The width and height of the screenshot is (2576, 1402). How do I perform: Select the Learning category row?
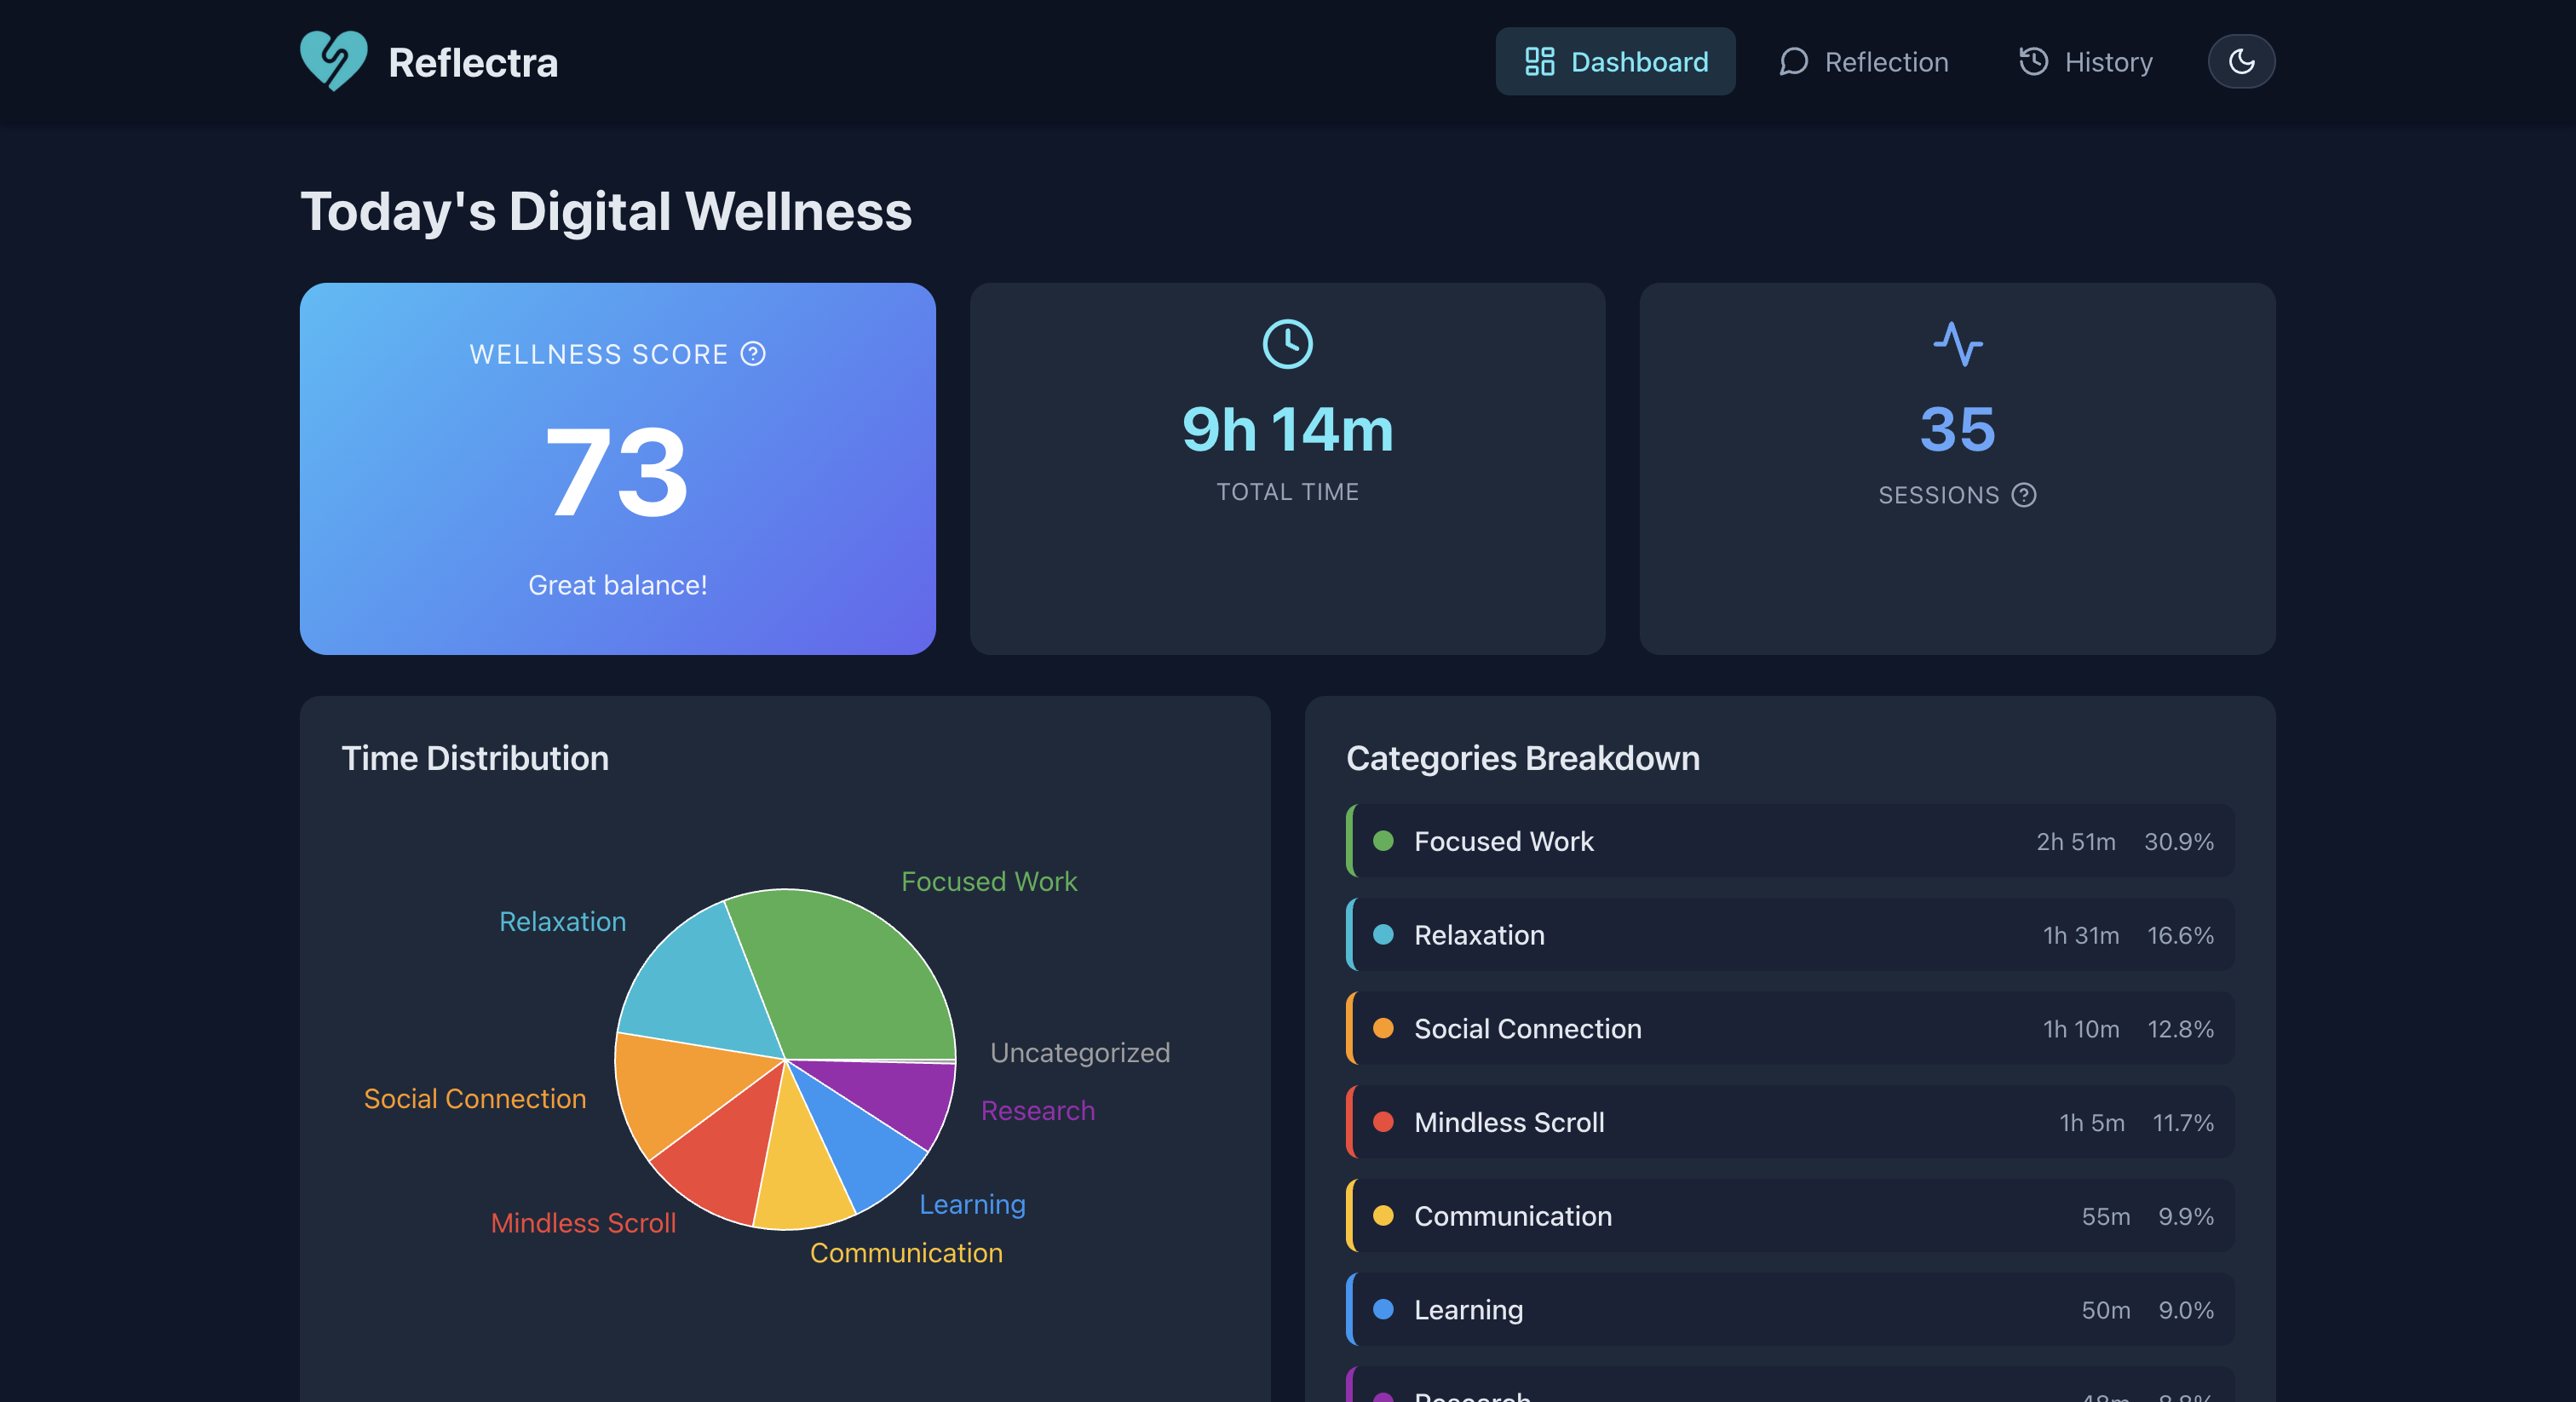tap(1789, 1309)
